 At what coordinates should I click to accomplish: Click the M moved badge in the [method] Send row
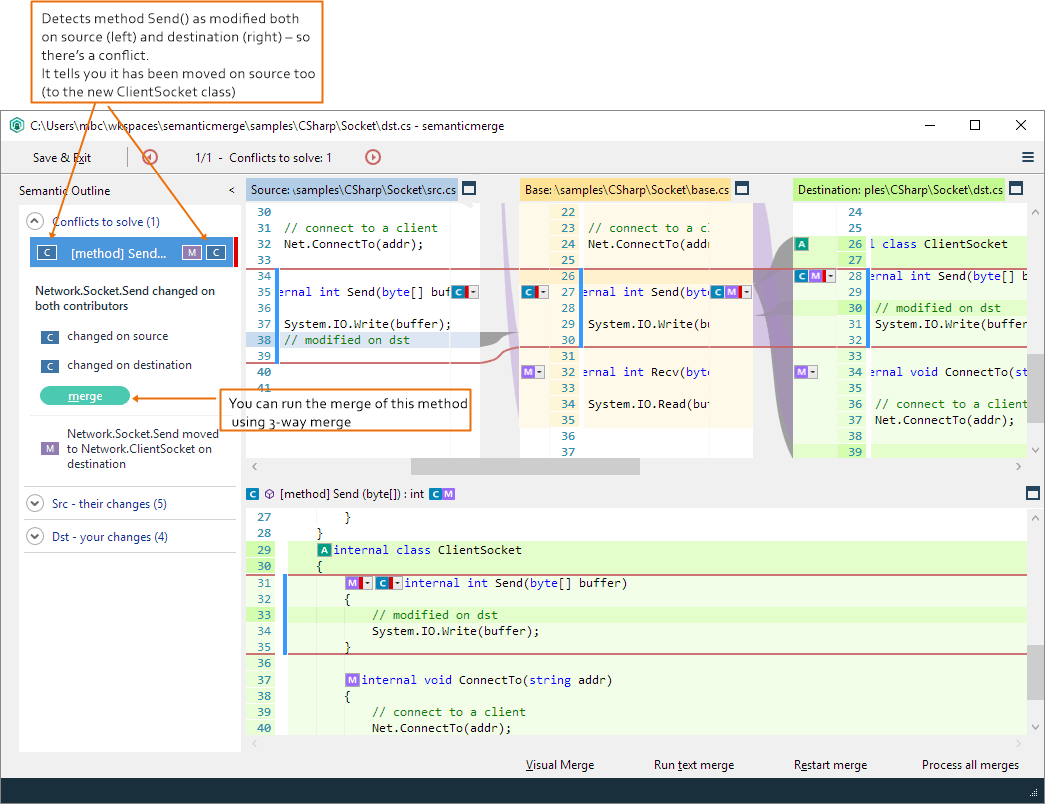(192, 253)
